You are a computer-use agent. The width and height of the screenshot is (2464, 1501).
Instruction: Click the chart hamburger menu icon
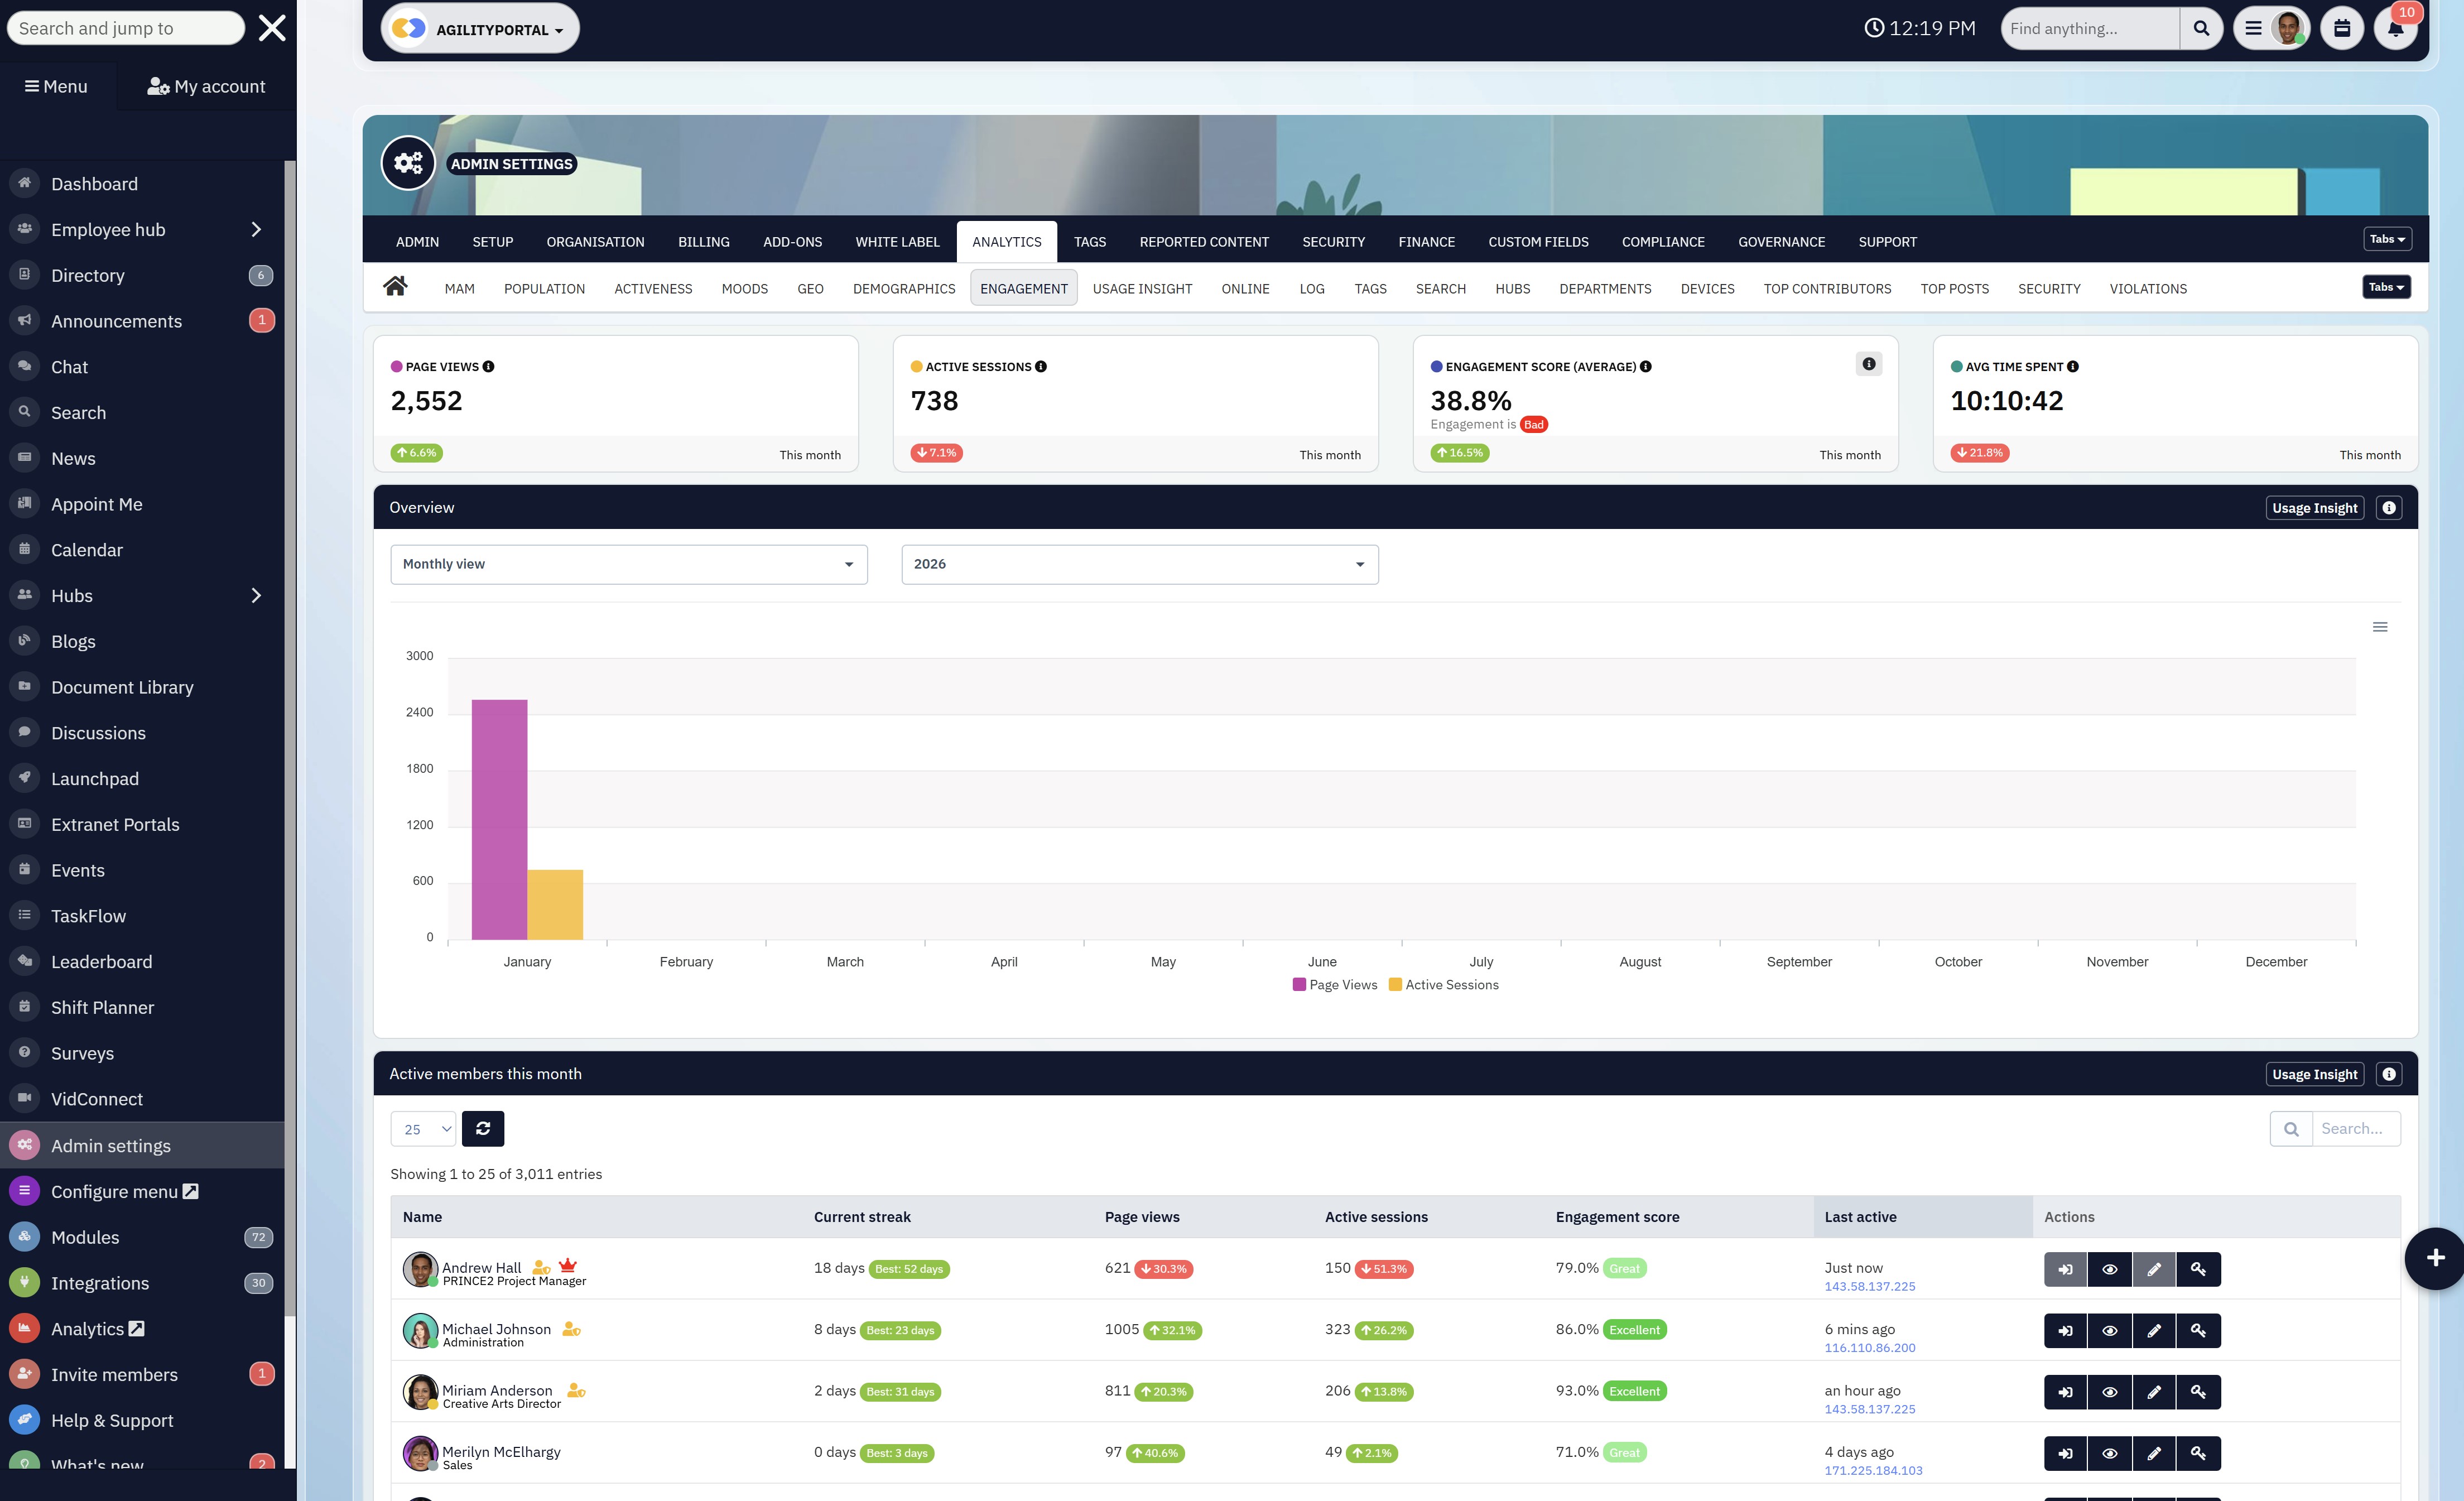[x=2380, y=627]
